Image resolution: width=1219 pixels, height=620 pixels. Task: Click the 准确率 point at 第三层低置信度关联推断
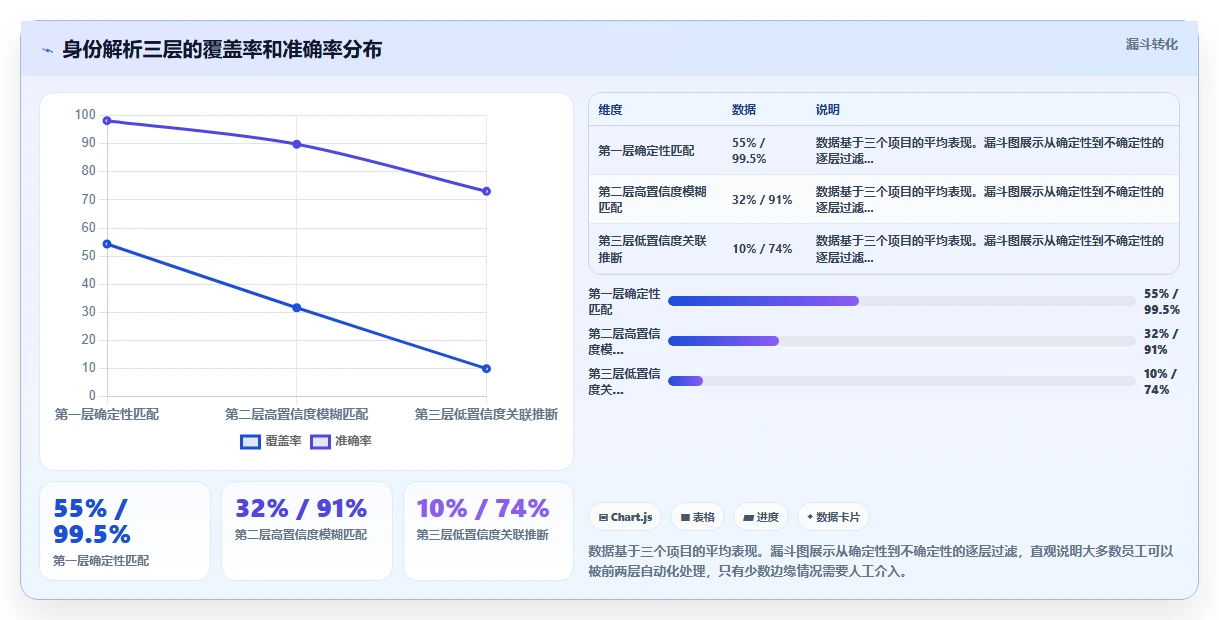[486, 191]
